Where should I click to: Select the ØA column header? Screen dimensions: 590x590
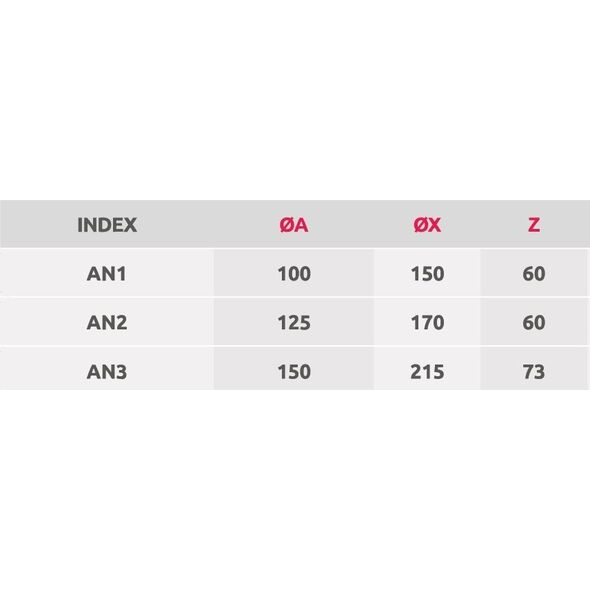coord(294,225)
